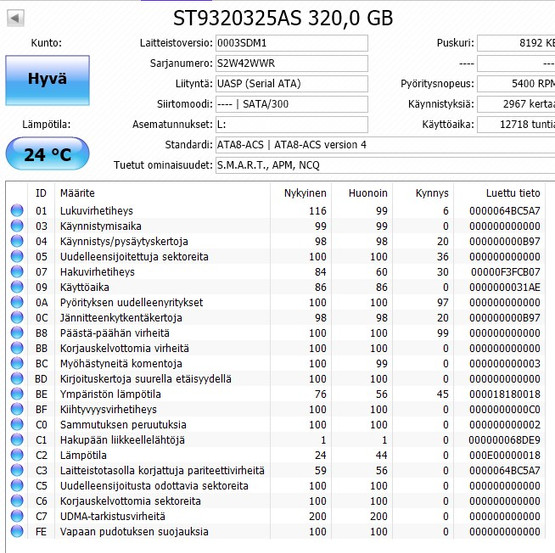Click status orb of Uudelleensijoitettuja sektoreita row

tap(17, 256)
